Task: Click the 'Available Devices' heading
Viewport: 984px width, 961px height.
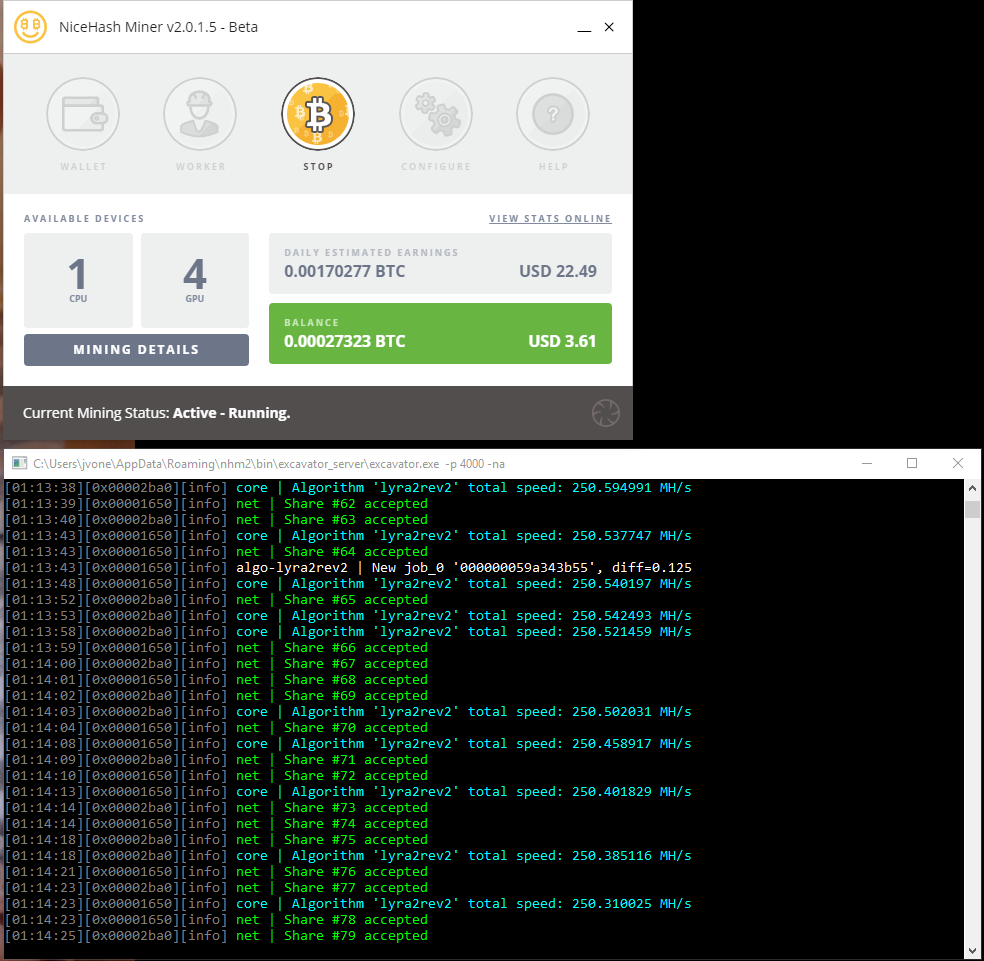Action: pos(84,218)
